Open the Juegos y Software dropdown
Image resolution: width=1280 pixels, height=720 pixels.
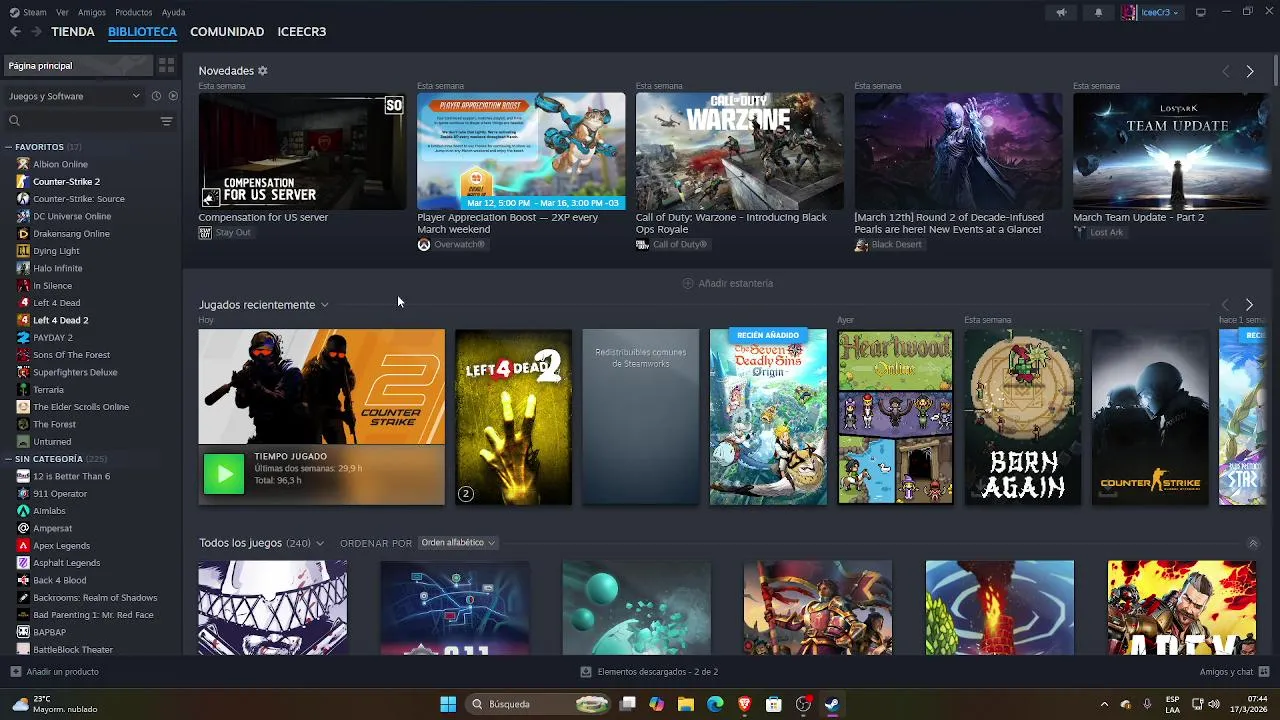pos(74,96)
